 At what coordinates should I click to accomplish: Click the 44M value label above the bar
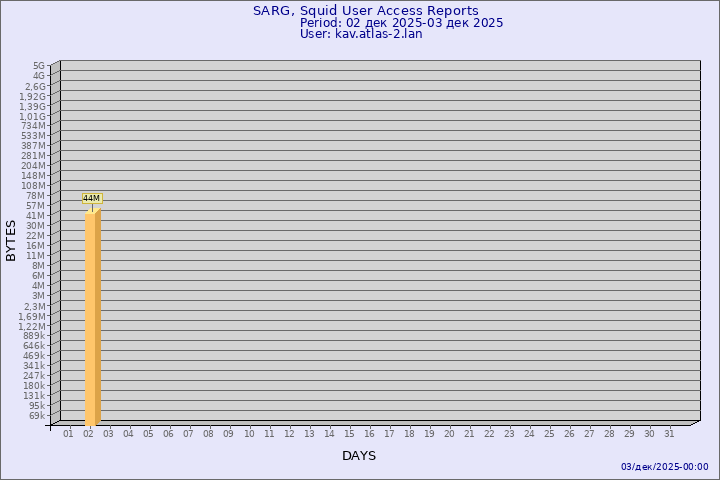pyautogui.click(x=91, y=198)
